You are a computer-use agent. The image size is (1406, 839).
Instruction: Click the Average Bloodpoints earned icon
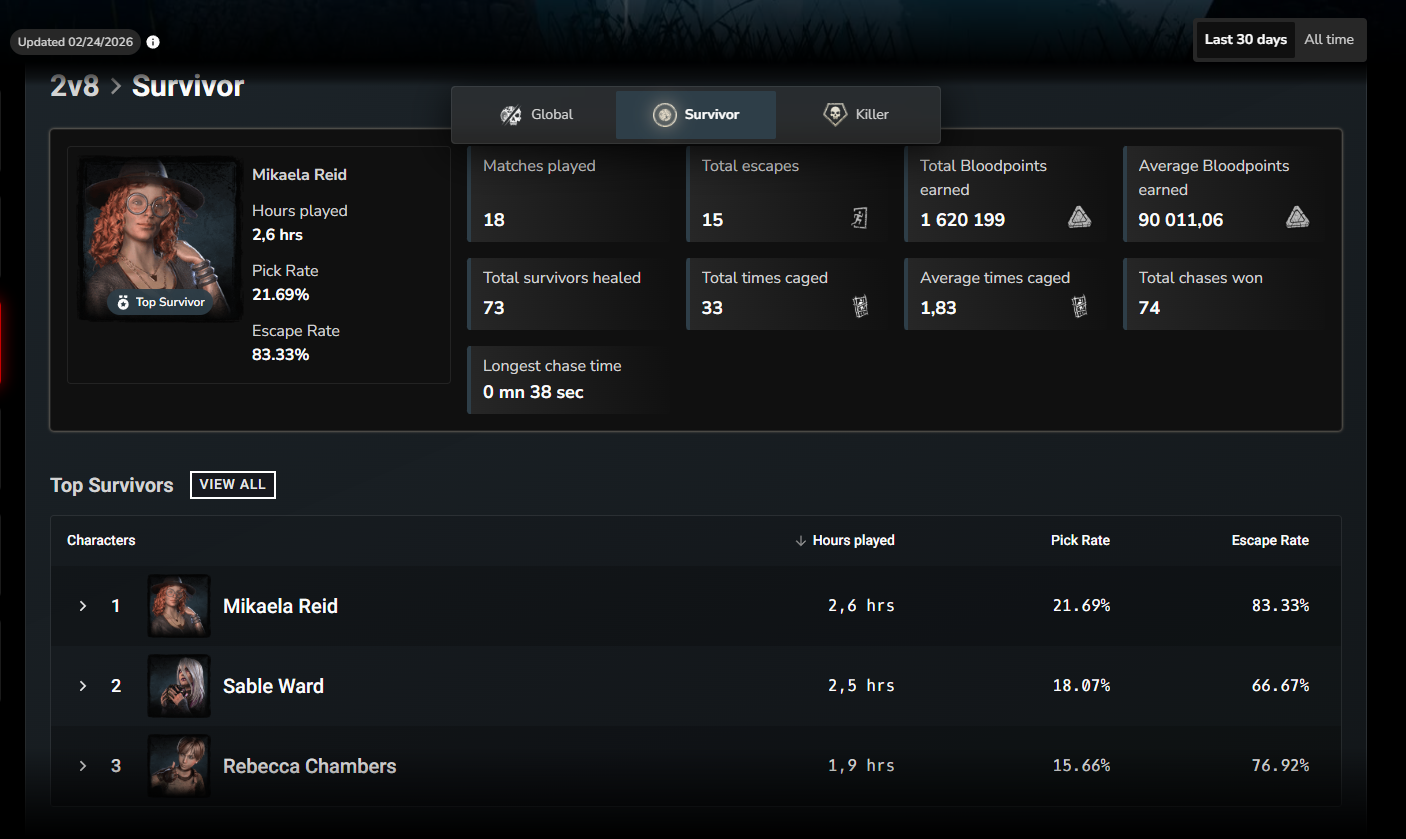pyautogui.click(x=1297, y=217)
